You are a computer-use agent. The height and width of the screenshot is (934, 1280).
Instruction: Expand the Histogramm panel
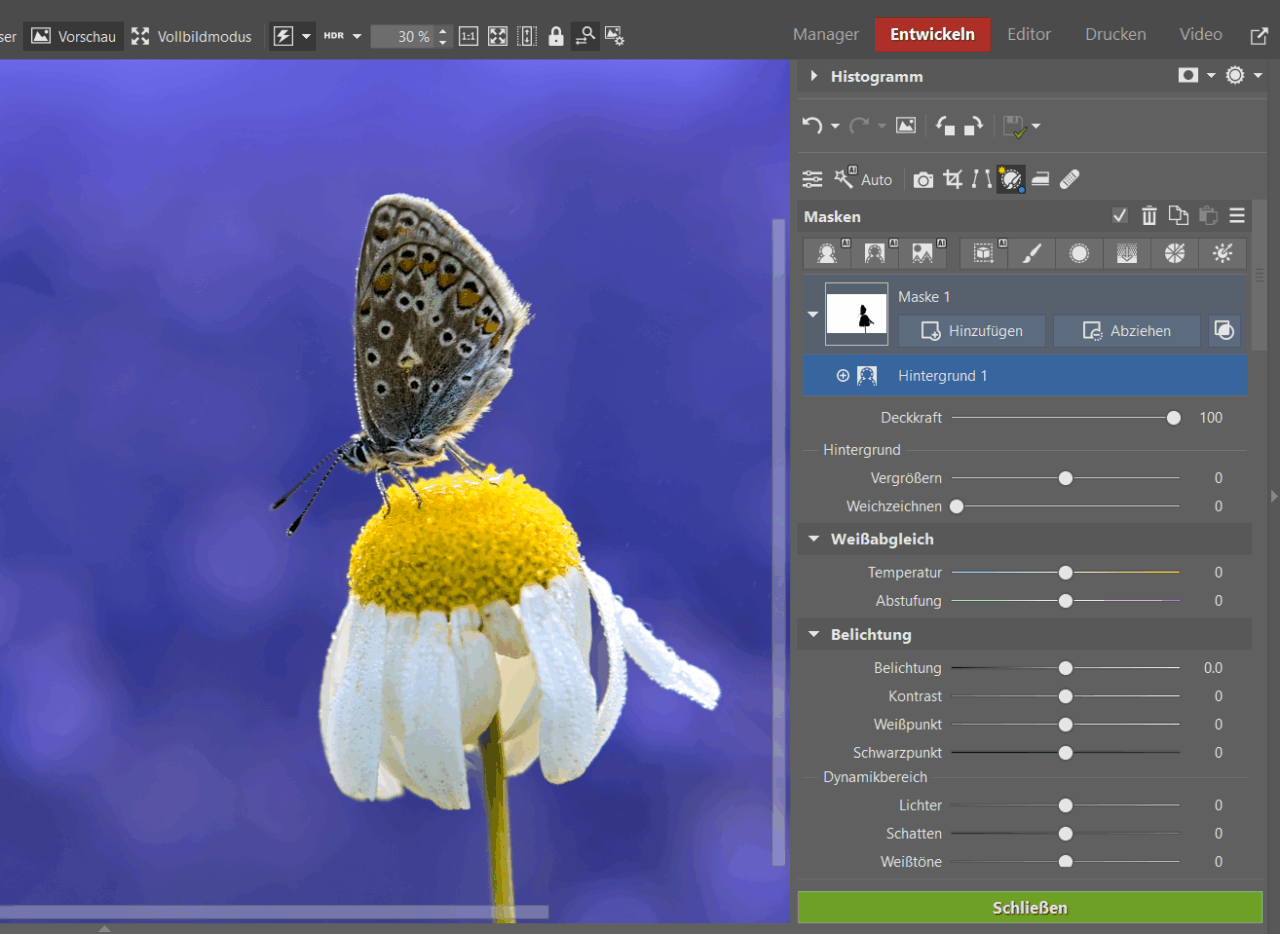point(814,76)
